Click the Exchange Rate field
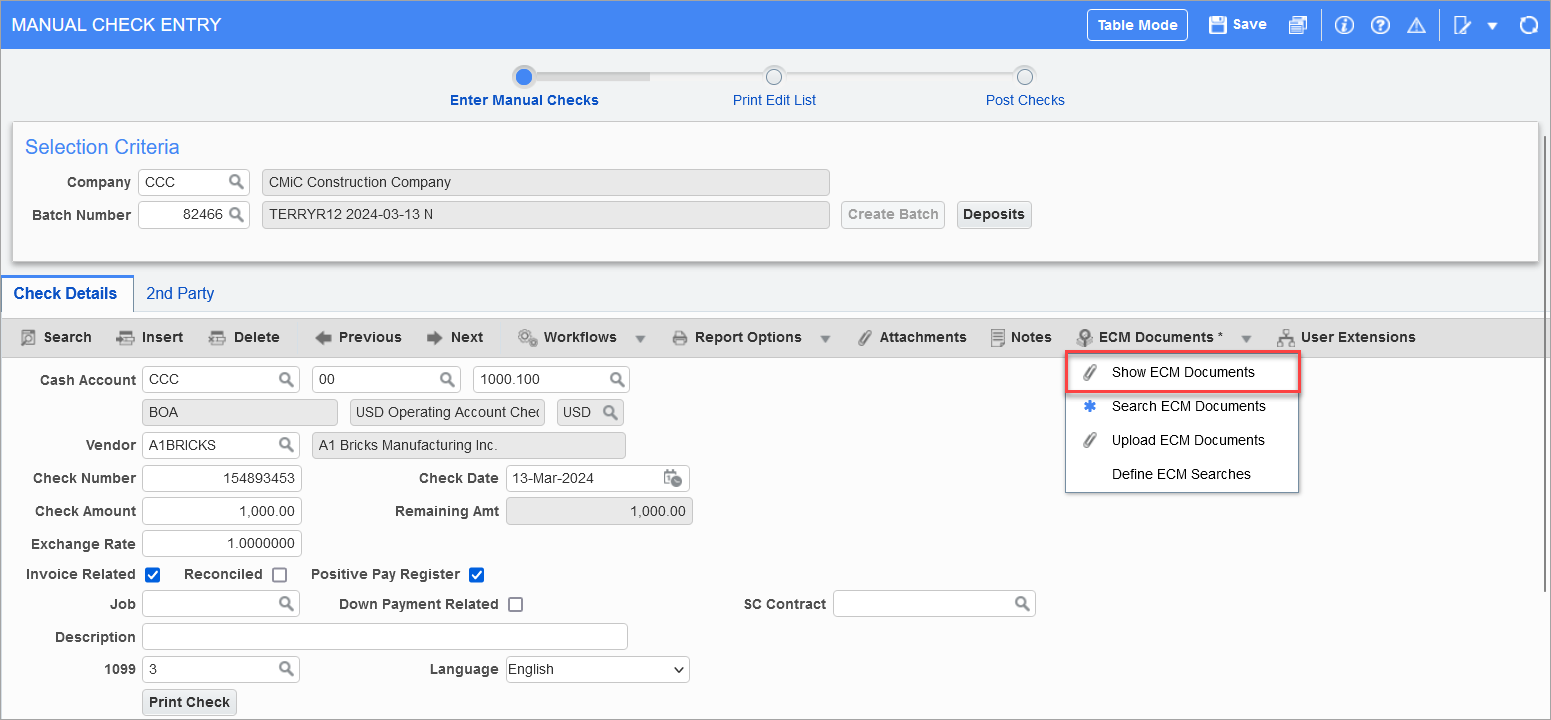The width and height of the screenshot is (1551, 720). tap(222, 543)
